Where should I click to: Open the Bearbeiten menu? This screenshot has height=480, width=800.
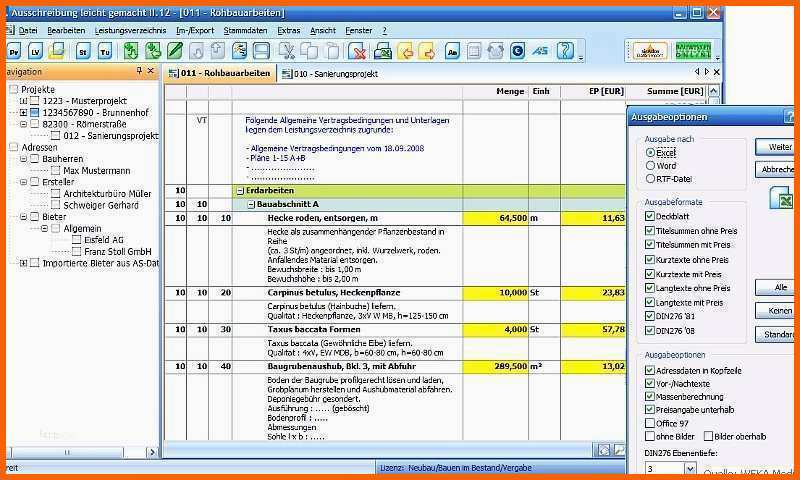pyautogui.click(x=66, y=31)
